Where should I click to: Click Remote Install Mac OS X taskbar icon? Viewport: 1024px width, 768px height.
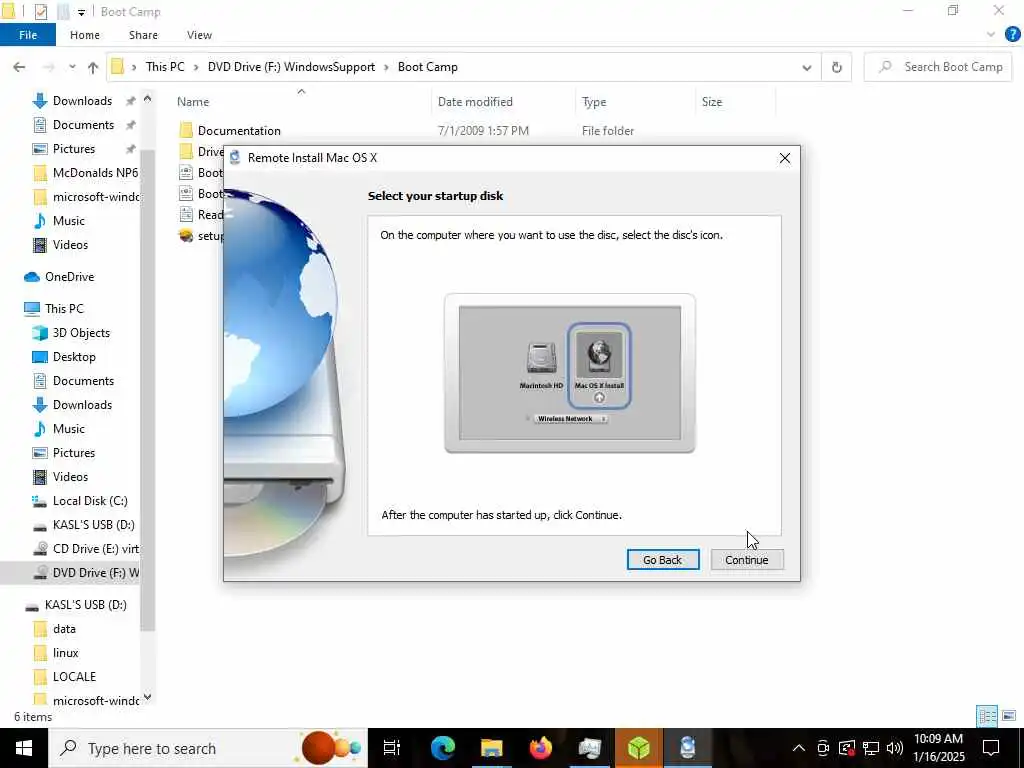(688, 748)
